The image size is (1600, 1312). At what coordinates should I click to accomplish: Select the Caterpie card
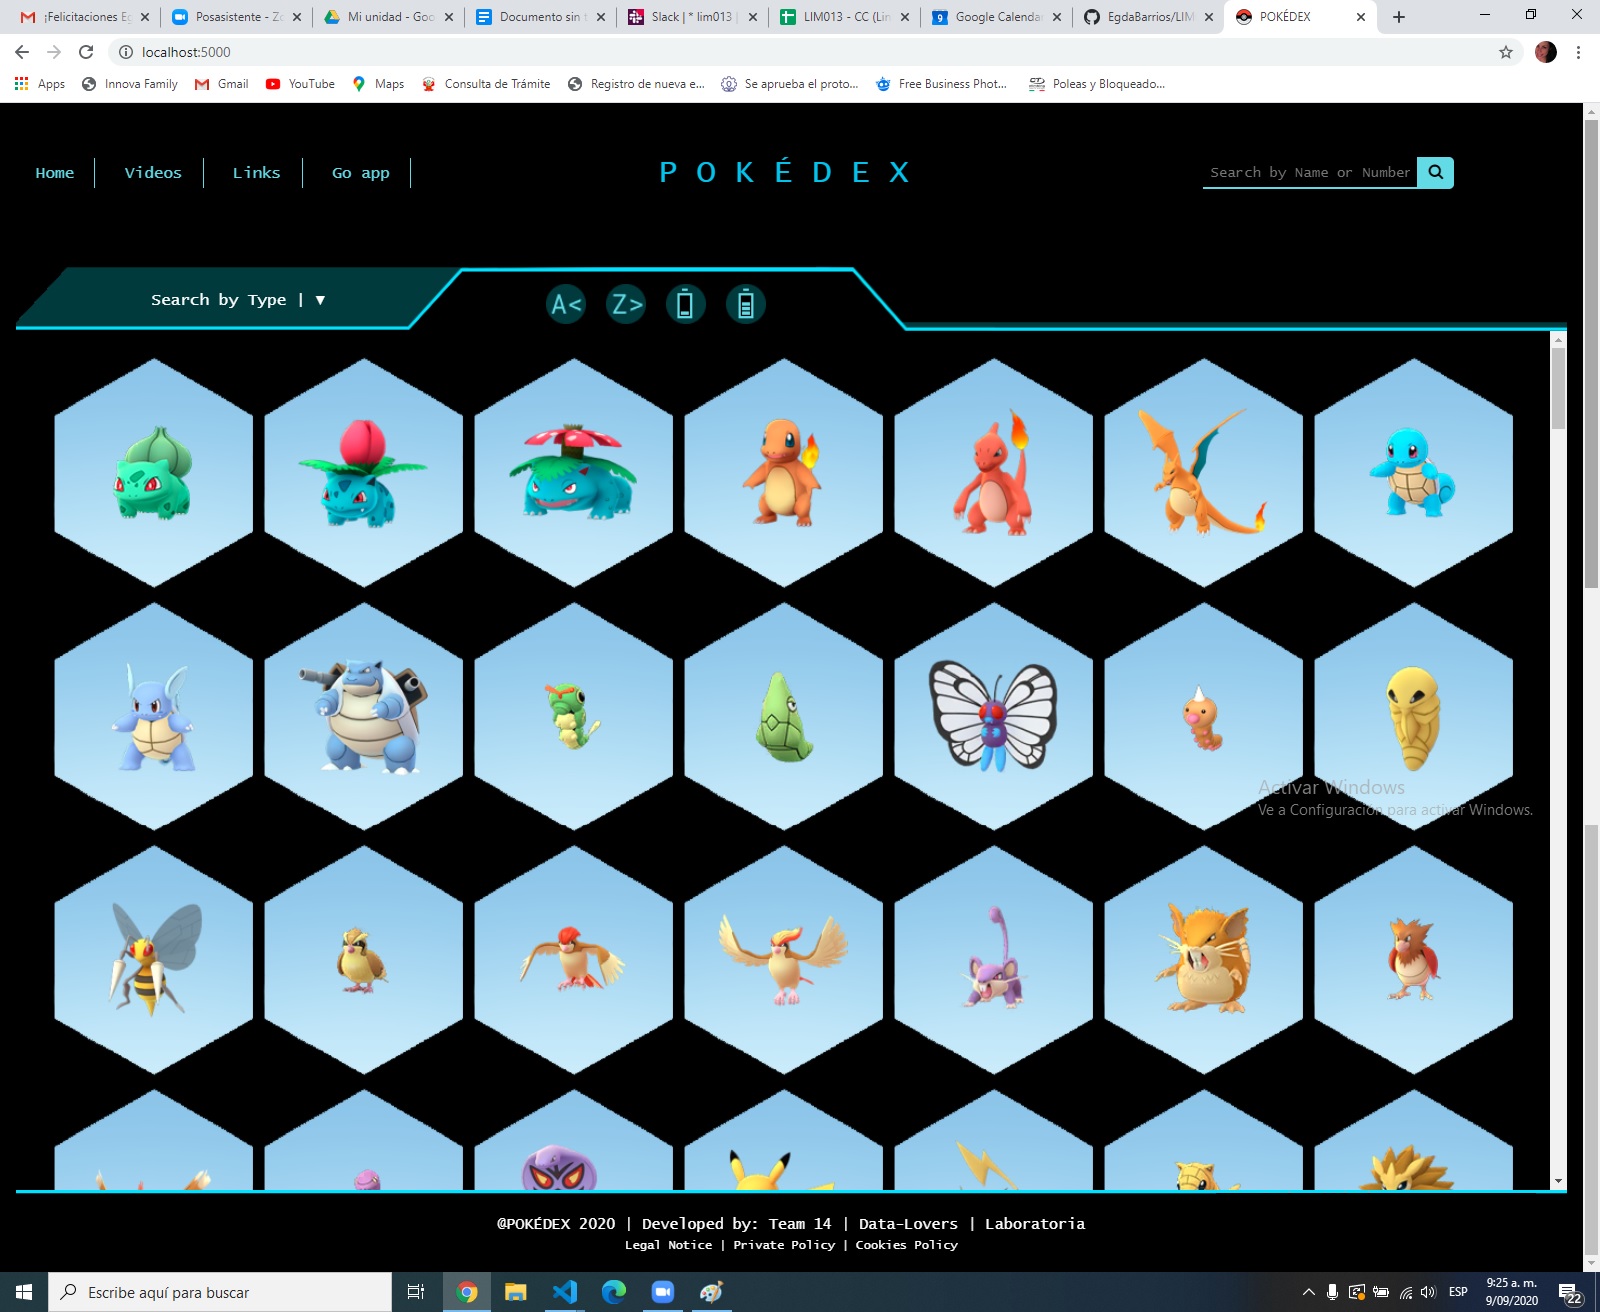pos(574,716)
